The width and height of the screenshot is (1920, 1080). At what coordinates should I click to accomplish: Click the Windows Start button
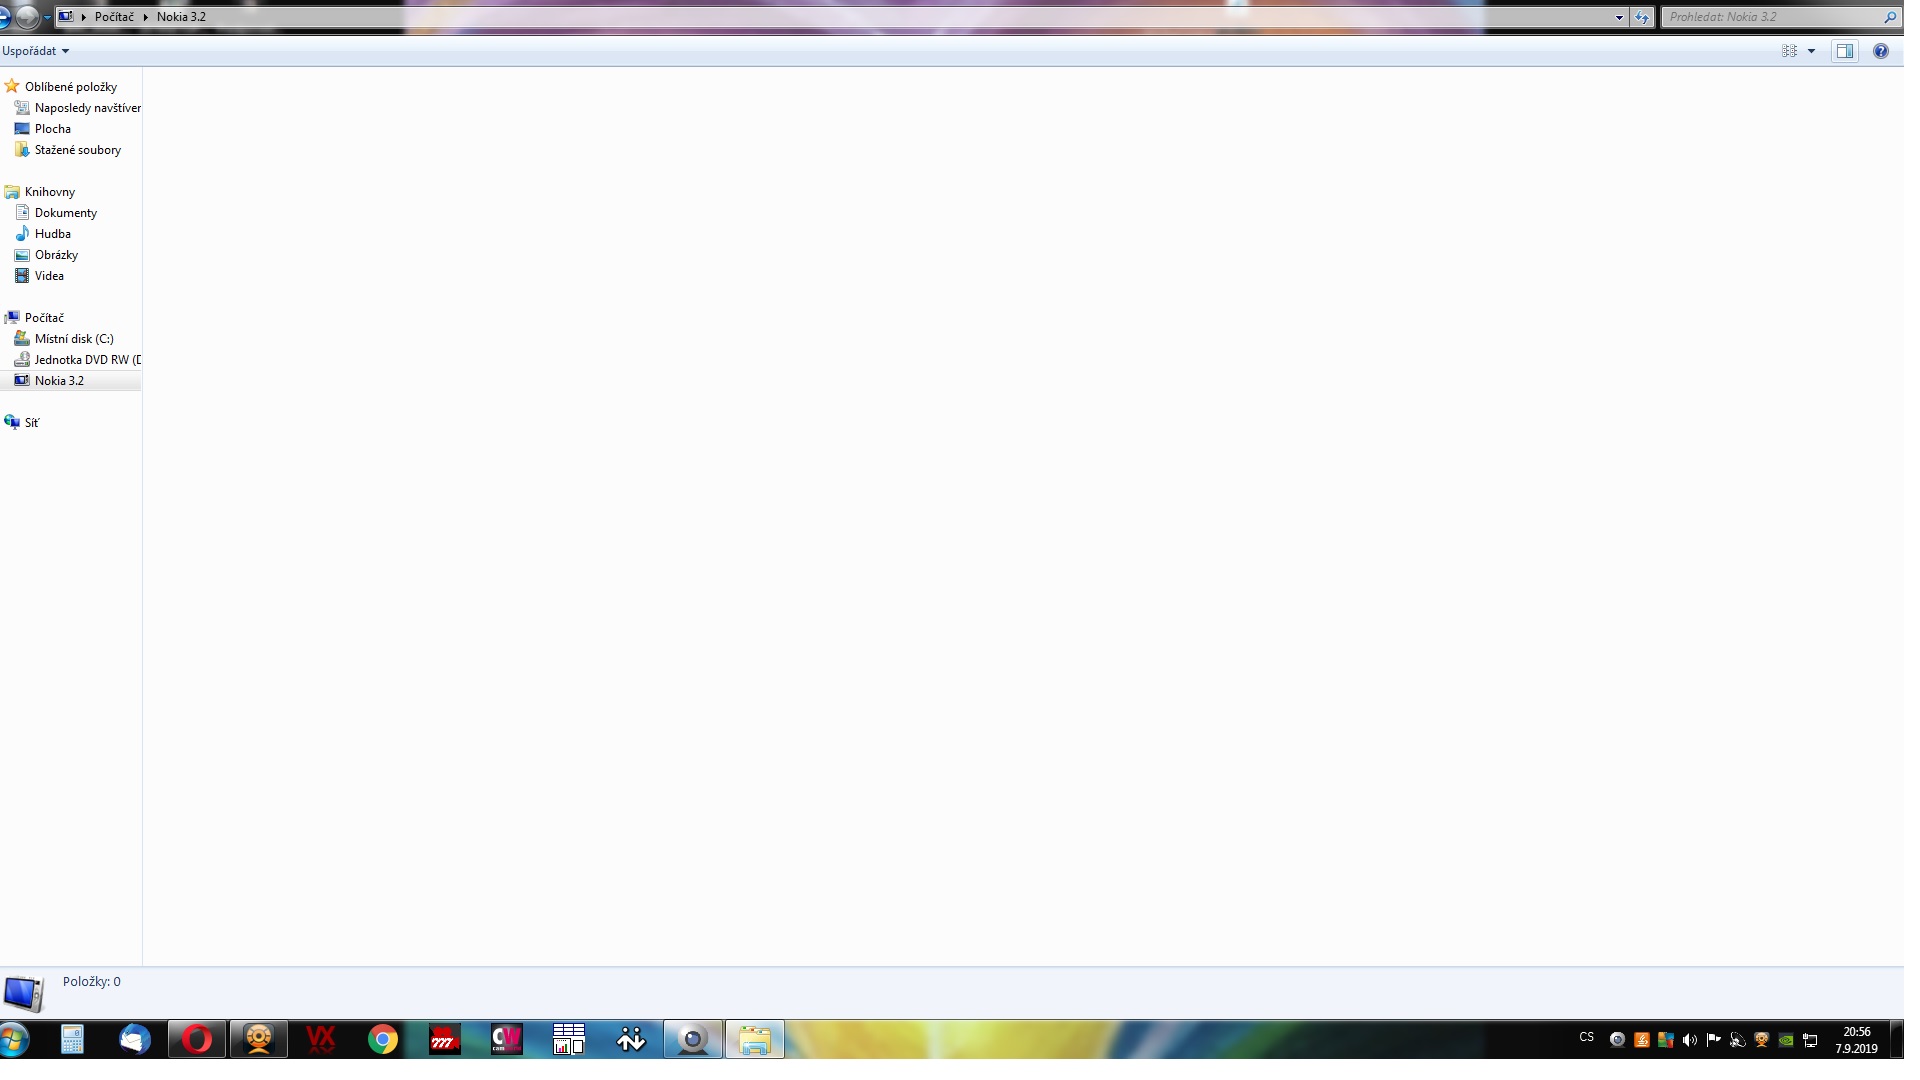tap(14, 1040)
